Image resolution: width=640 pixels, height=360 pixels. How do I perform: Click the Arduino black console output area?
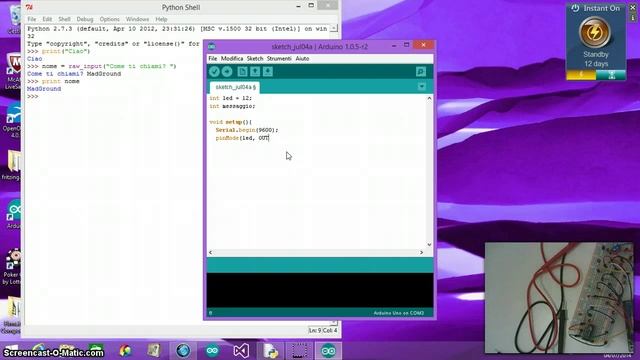click(x=320, y=290)
